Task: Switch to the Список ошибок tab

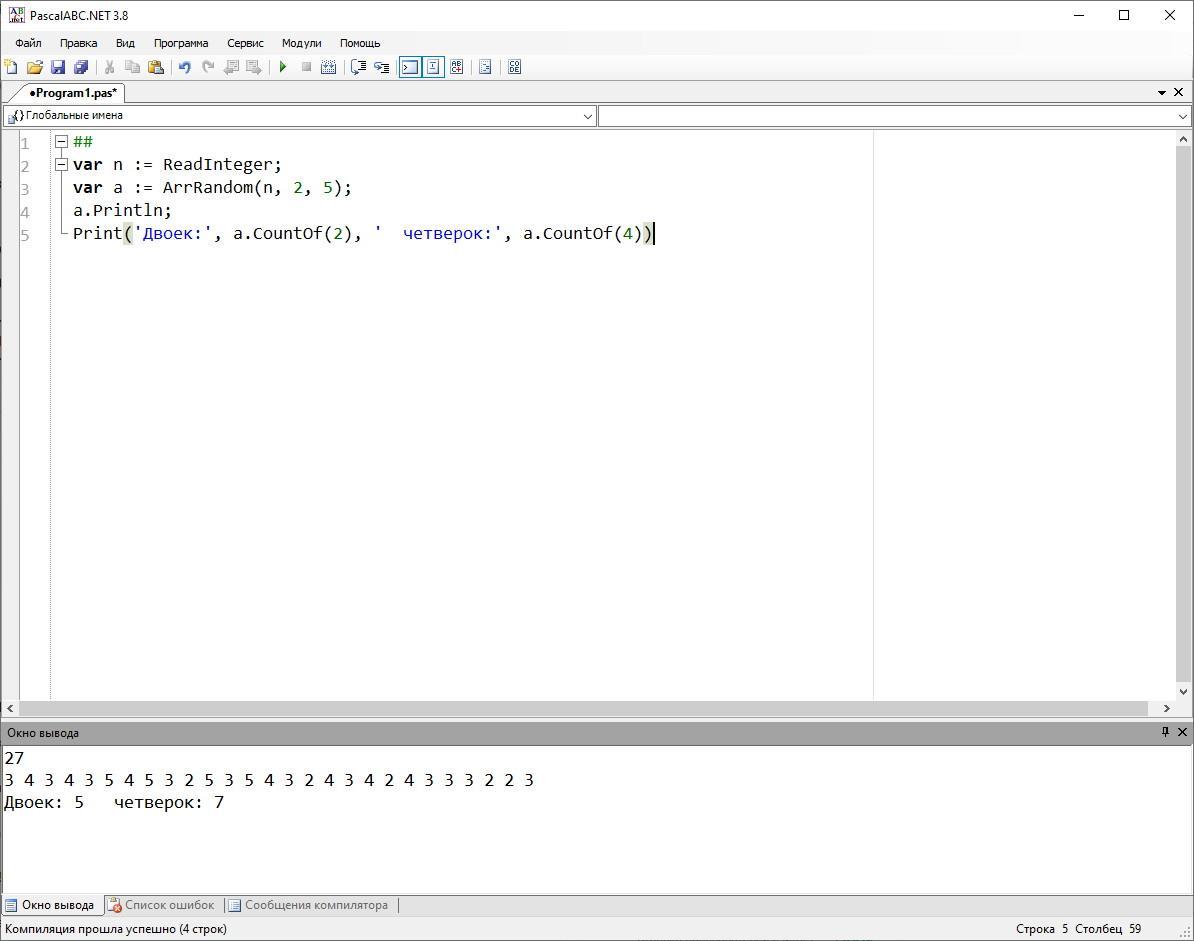Action: tap(161, 905)
